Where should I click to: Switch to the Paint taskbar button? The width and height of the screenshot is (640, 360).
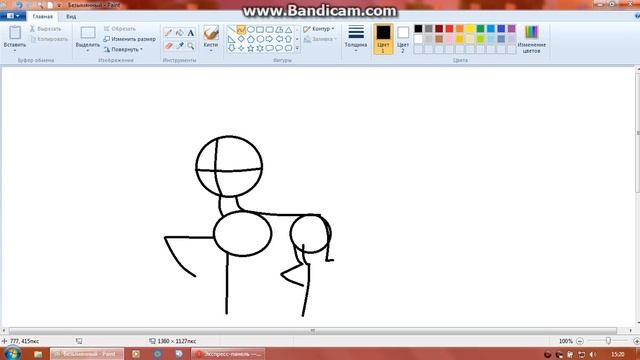[x=87, y=354]
